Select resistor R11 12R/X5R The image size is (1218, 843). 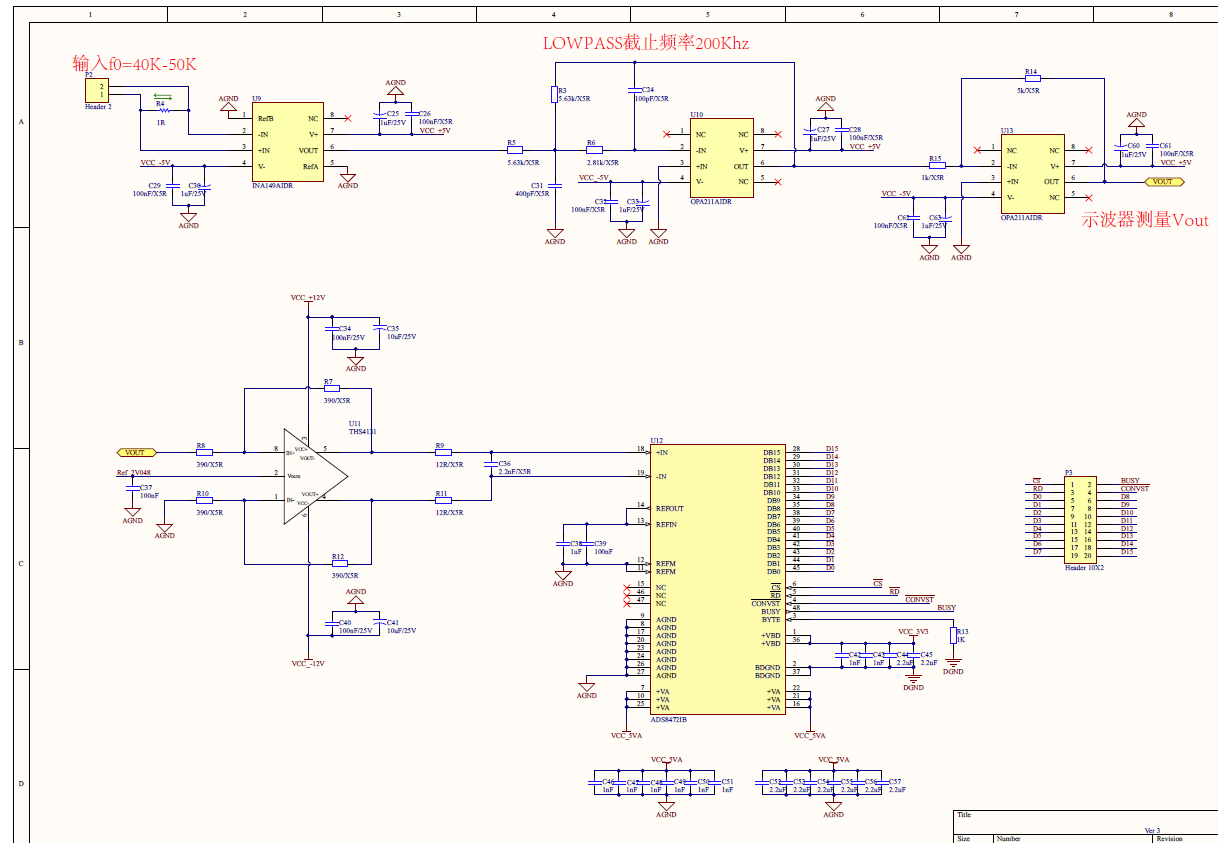pyautogui.click(x=443, y=500)
